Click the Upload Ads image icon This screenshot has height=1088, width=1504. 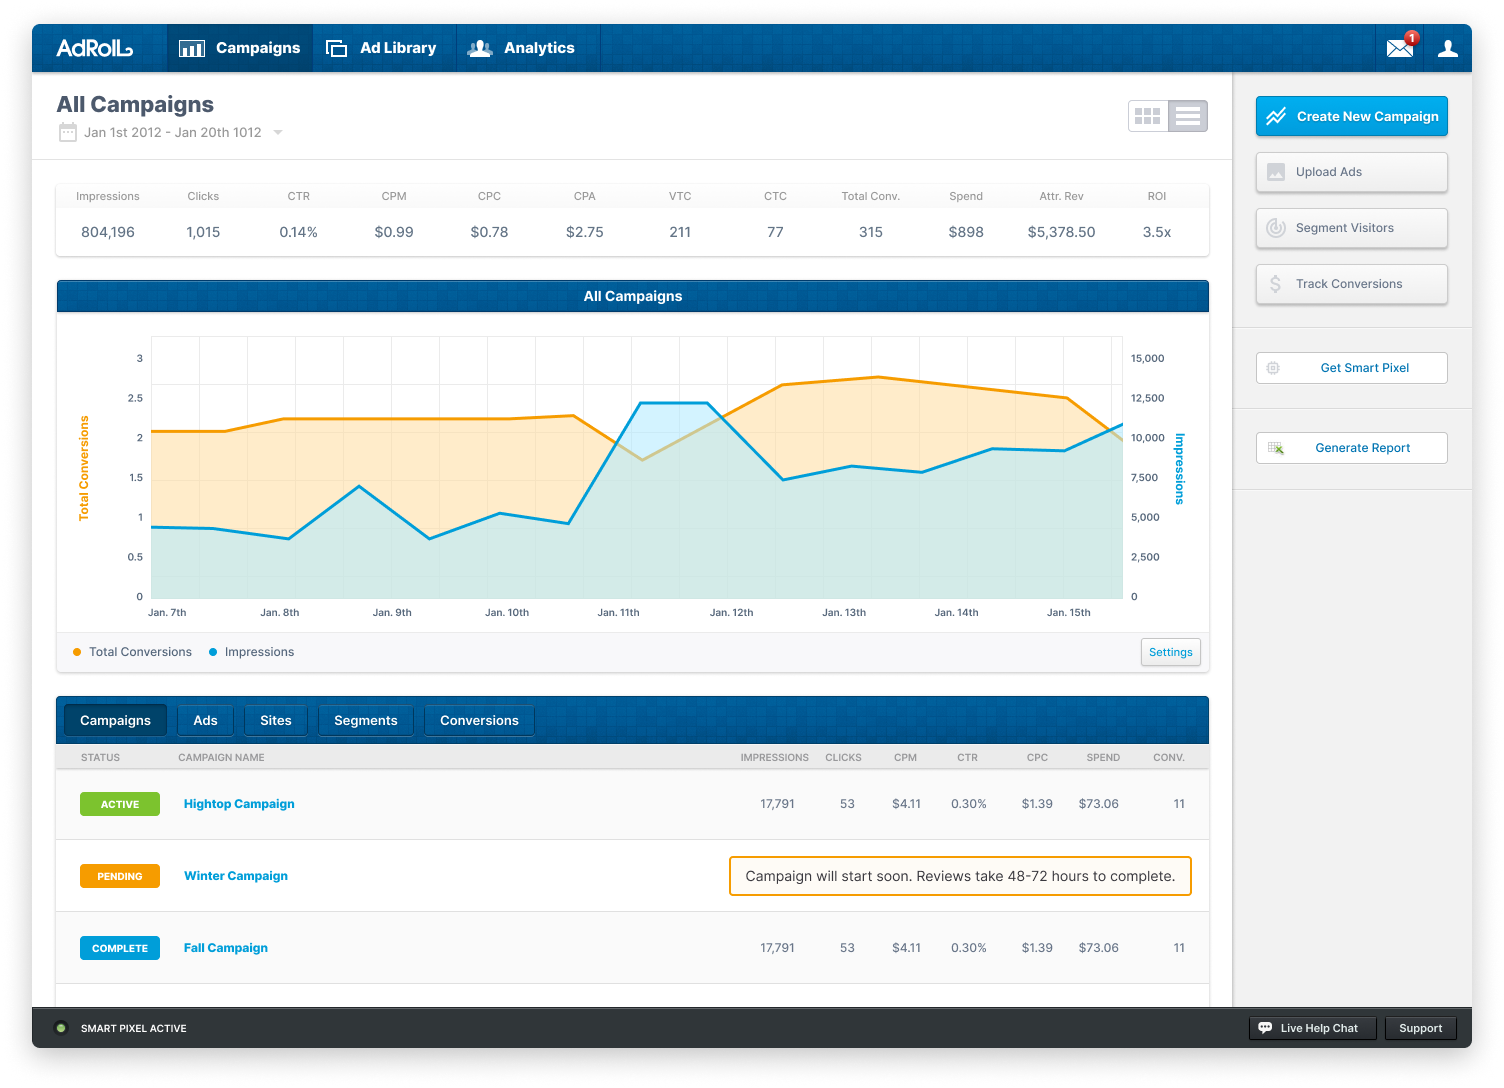tap(1276, 172)
